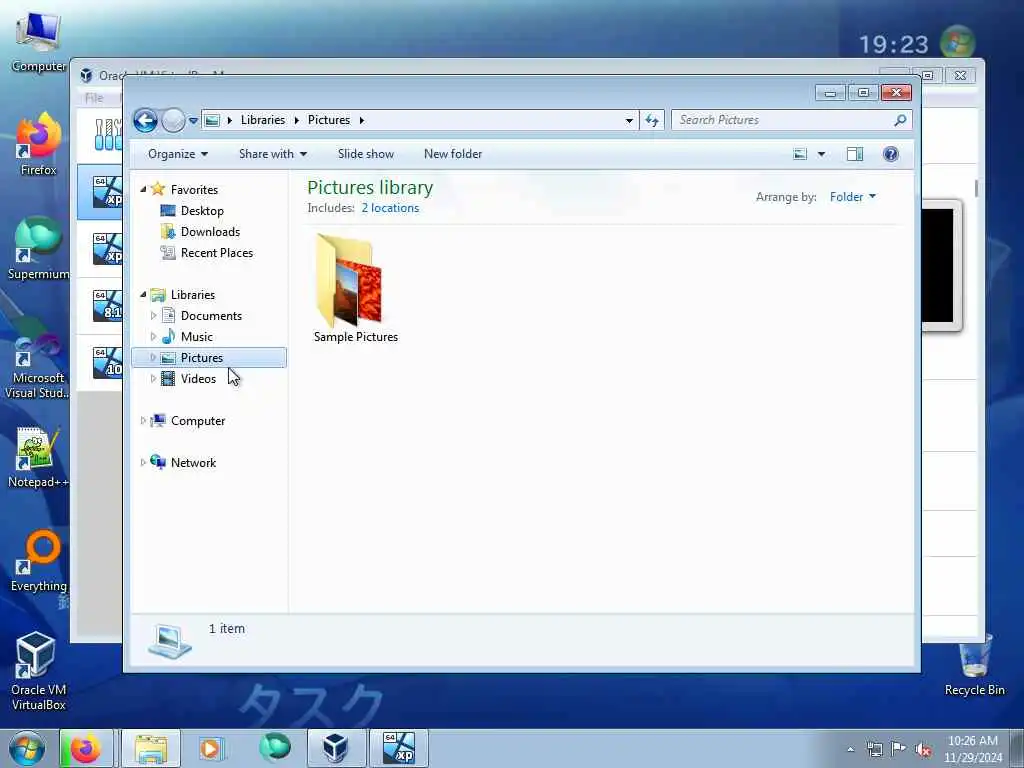Image resolution: width=1024 pixels, height=768 pixels.
Task: Click the Notepad++ desktop shortcut
Action: pos(38,457)
